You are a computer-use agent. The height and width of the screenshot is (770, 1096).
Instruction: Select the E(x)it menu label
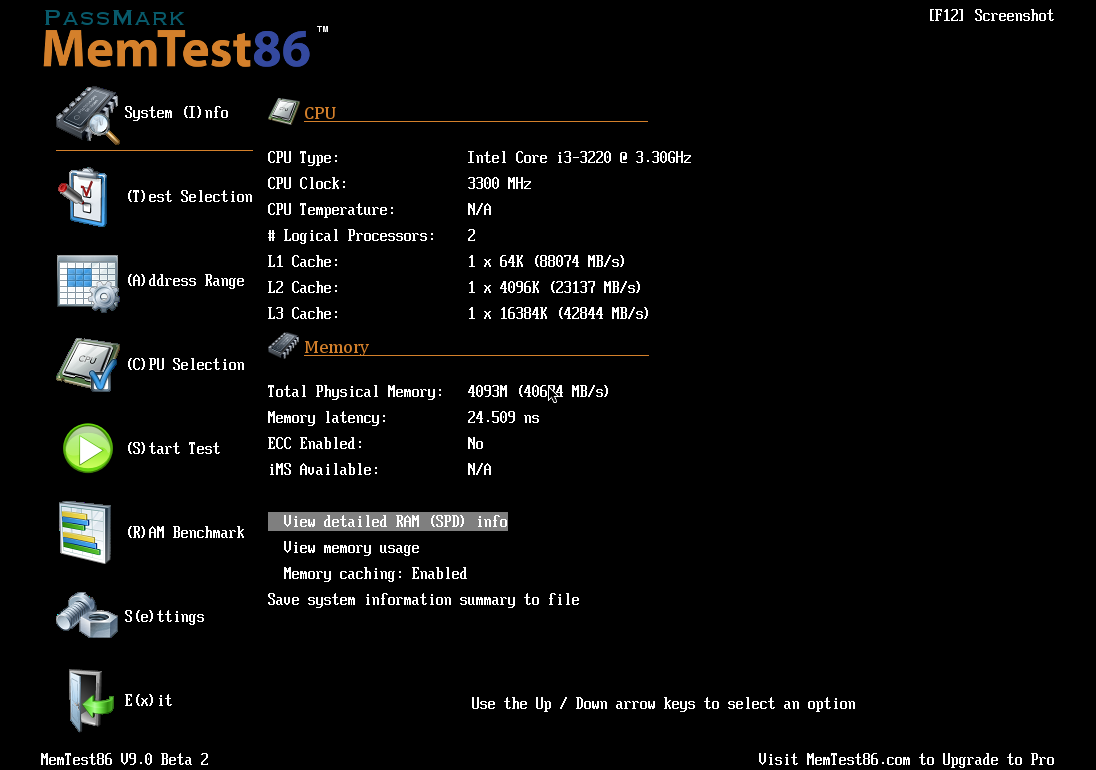(x=148, y=700)
